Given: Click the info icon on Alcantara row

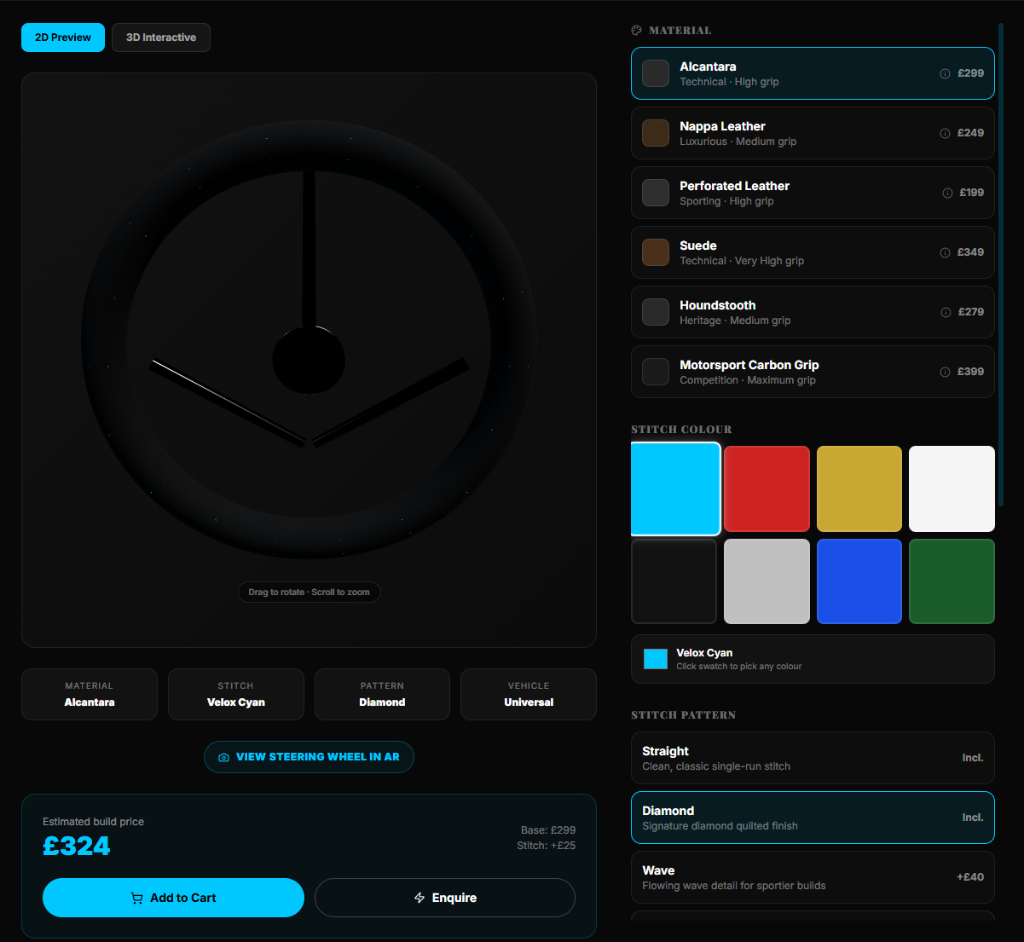Looking at the screenshot, I should tap(944, 74).
